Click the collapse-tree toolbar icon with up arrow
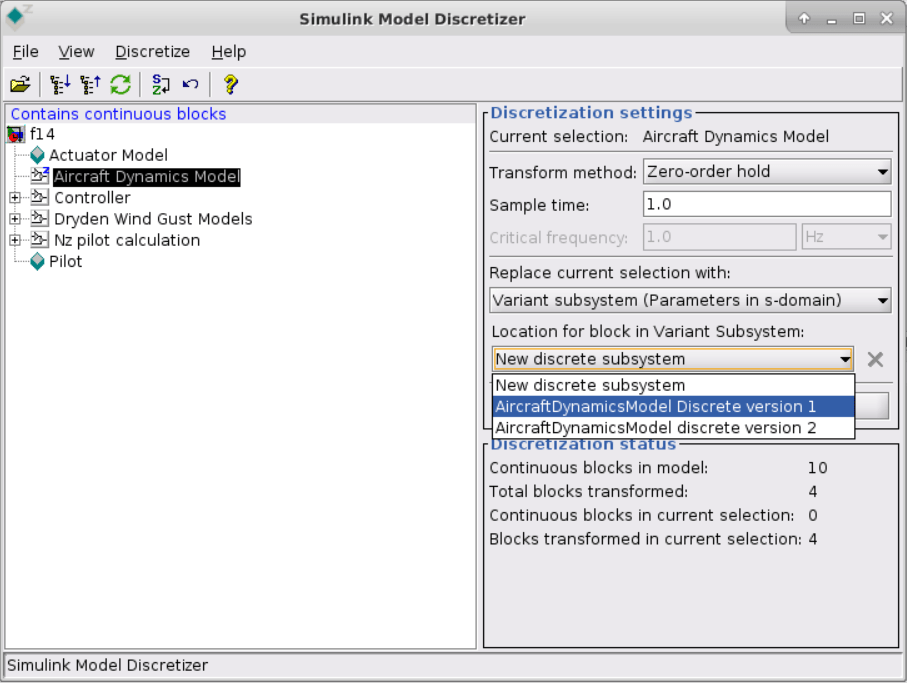Screen dimensions: 907x683 (x=90, y=84)
